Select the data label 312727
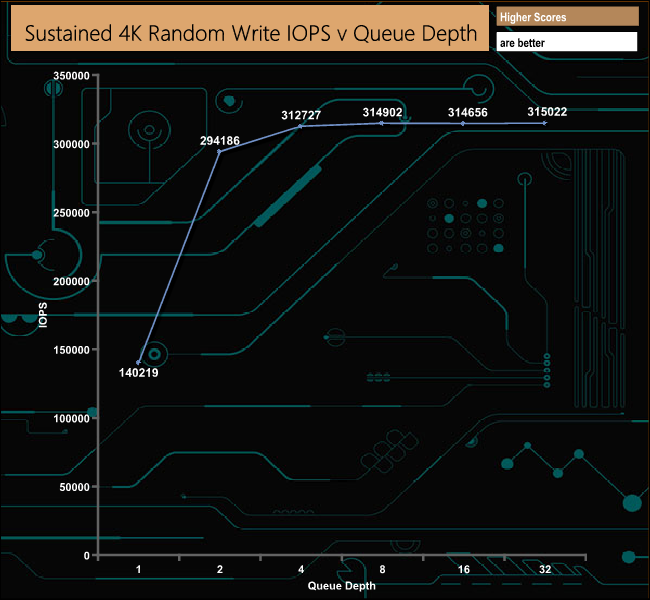 tap(301, 115)
